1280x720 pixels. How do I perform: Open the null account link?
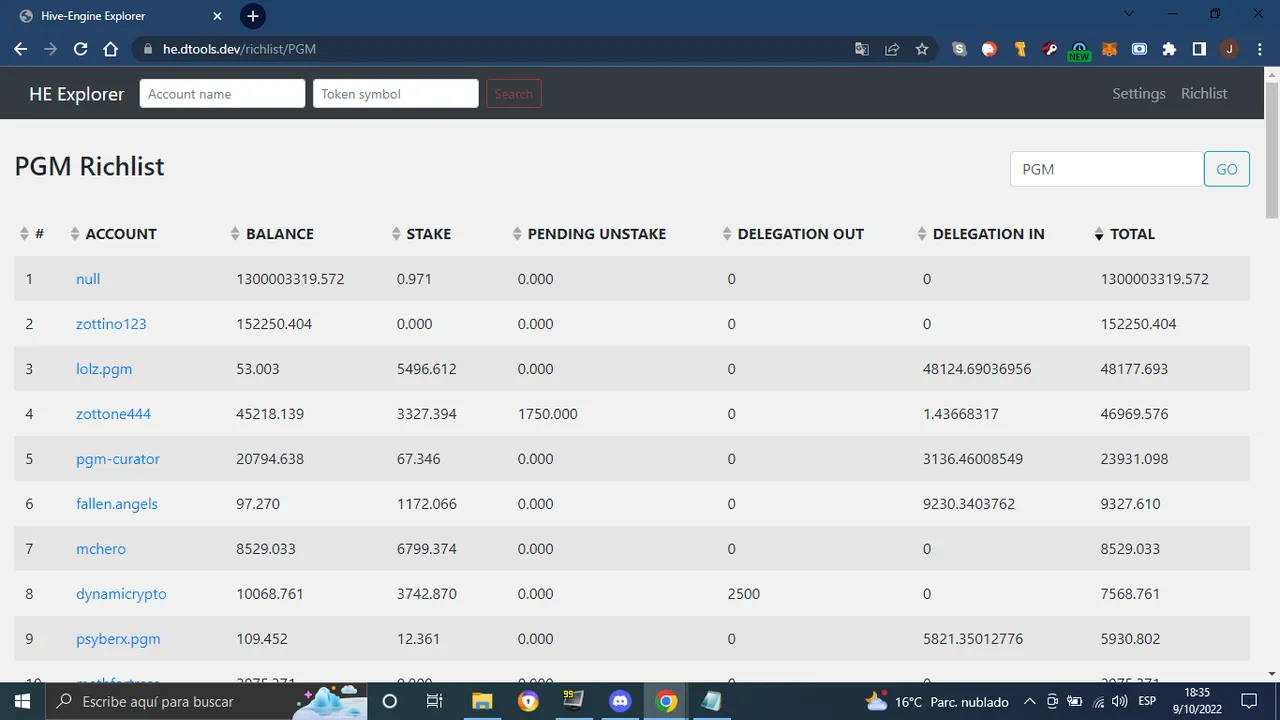point(88,279)
